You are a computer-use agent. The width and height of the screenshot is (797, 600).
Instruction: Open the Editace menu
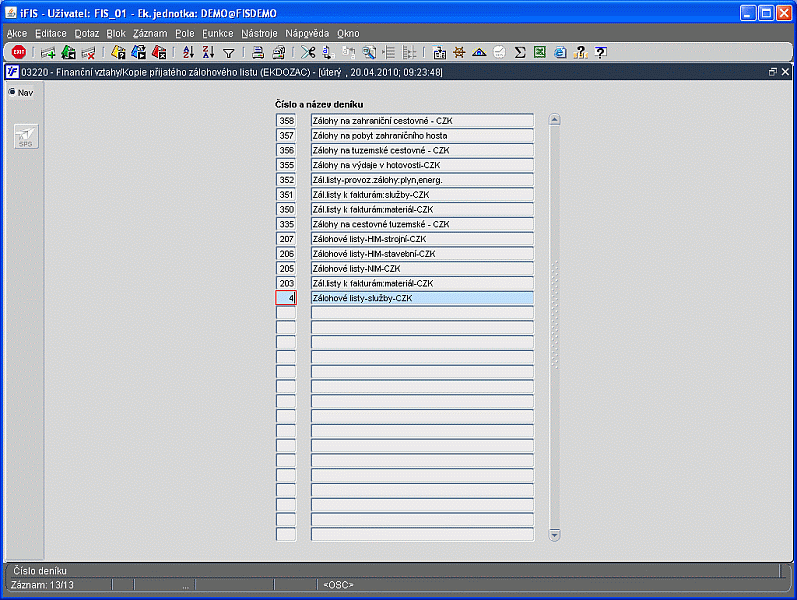pos(51,34)
